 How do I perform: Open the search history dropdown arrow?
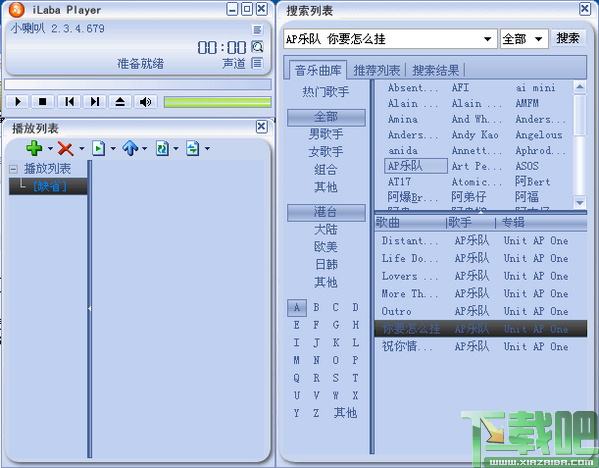[487, 39]
